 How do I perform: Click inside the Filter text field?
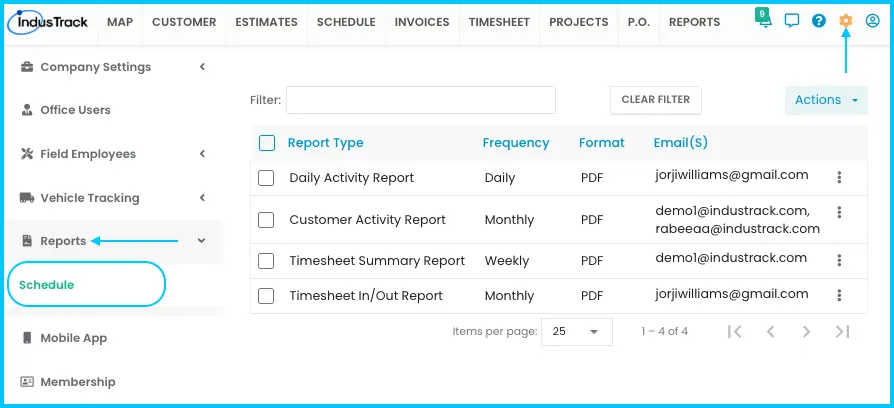coord(421,100)
